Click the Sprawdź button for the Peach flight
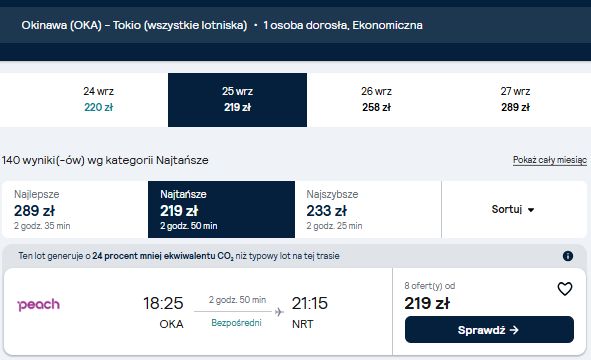 coord(489,330)
